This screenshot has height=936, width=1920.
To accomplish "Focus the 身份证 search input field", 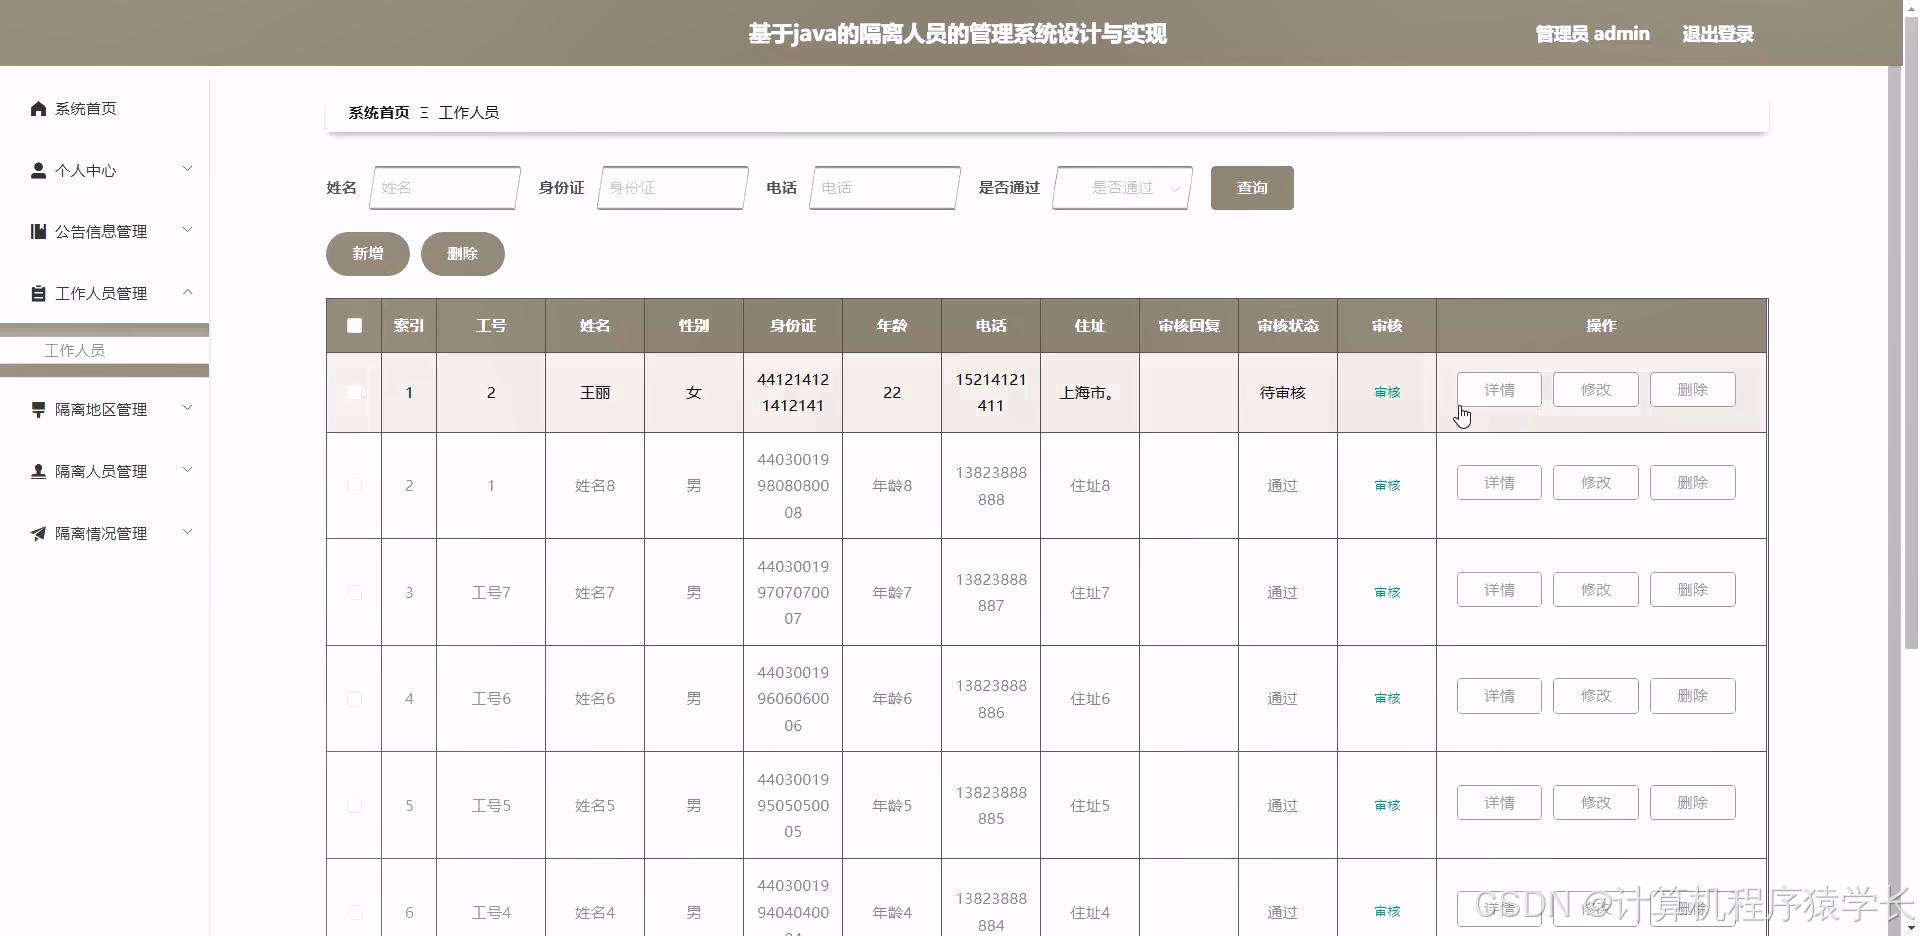I will (x=673, y=188).
